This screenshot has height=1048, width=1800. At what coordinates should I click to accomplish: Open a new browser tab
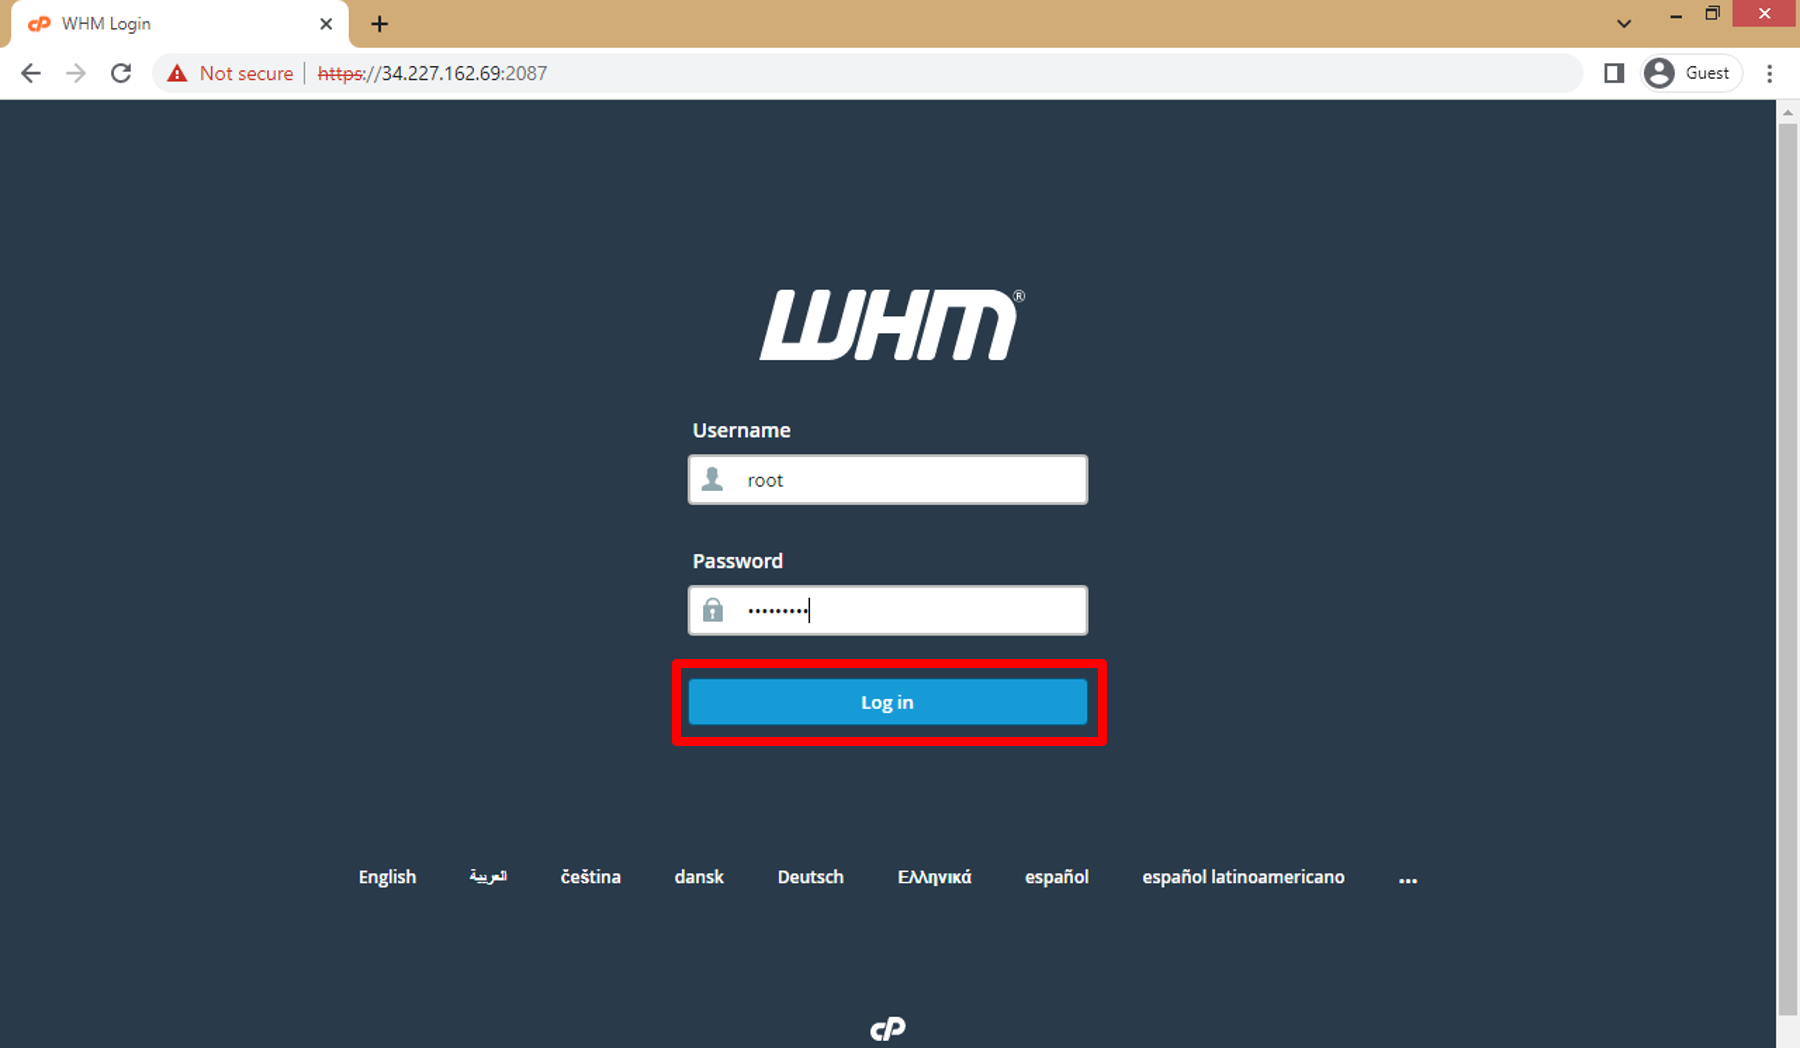379,24
